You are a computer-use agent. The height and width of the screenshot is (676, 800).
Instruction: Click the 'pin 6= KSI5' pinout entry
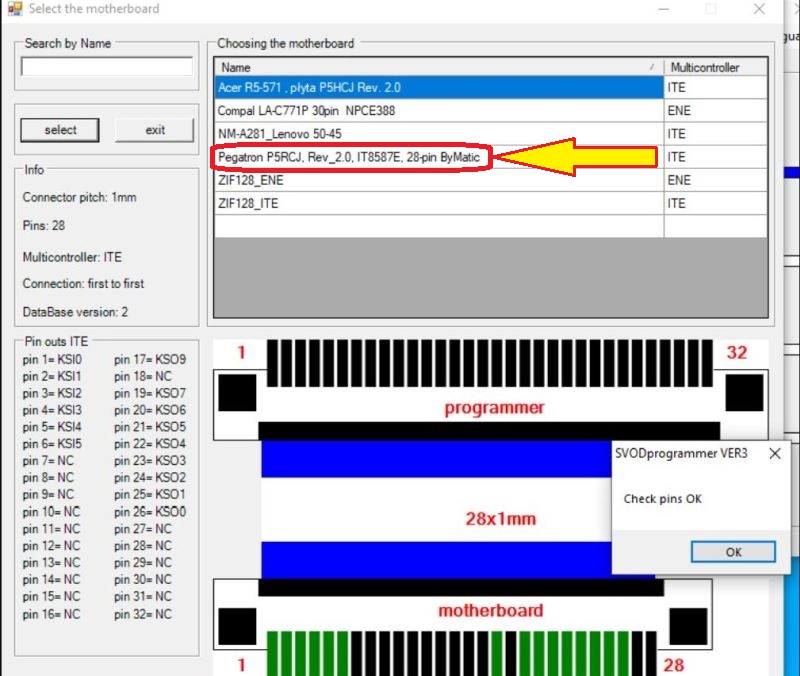point(52,444)
